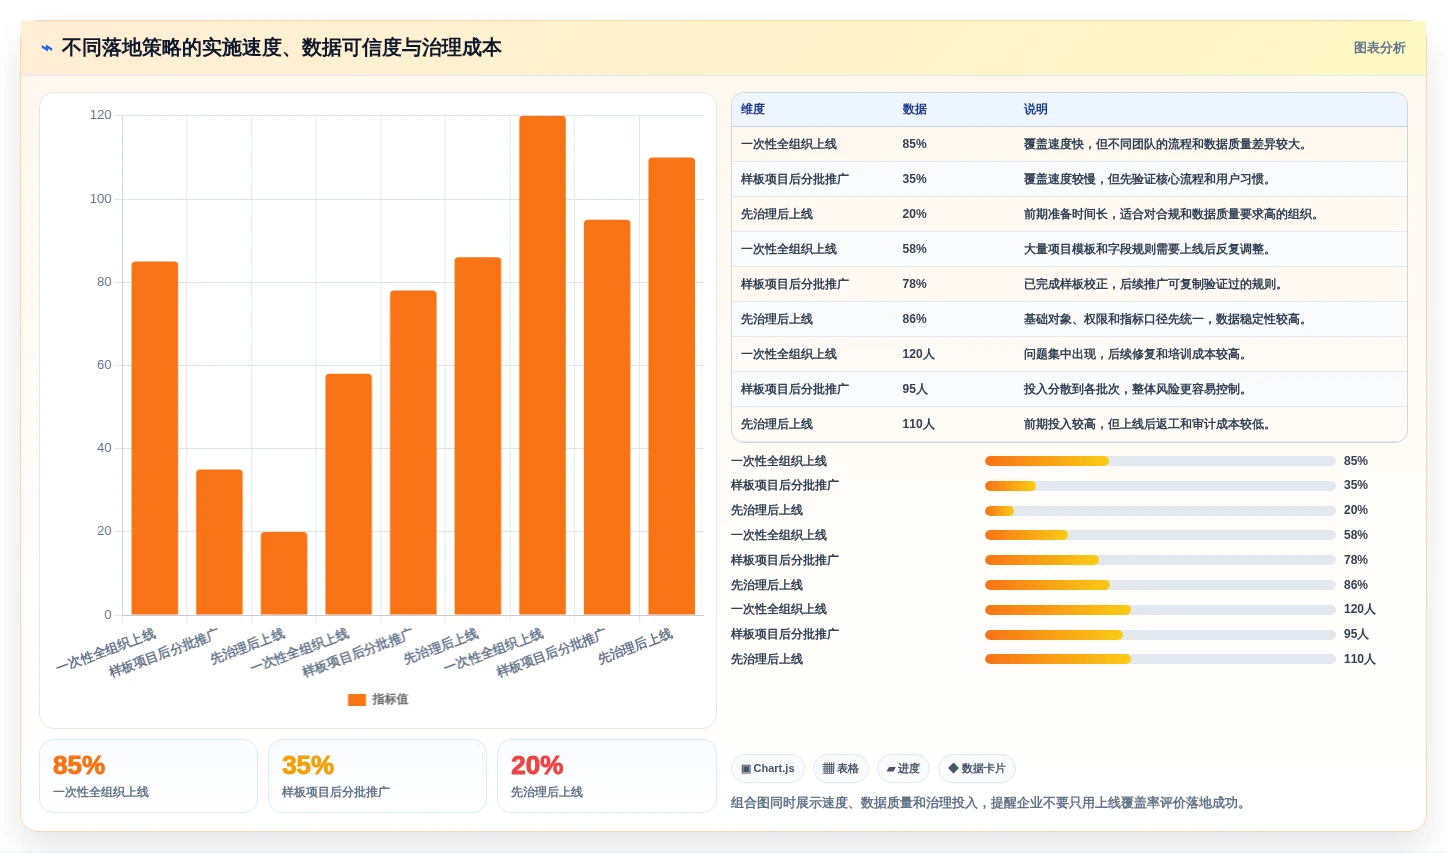Click the 120 label on the chart's y-axis

coord(101,115)
